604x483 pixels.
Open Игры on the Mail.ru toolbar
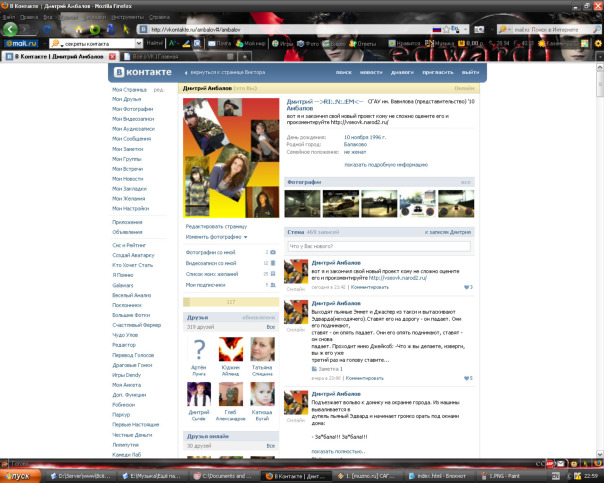coord(283,44)
